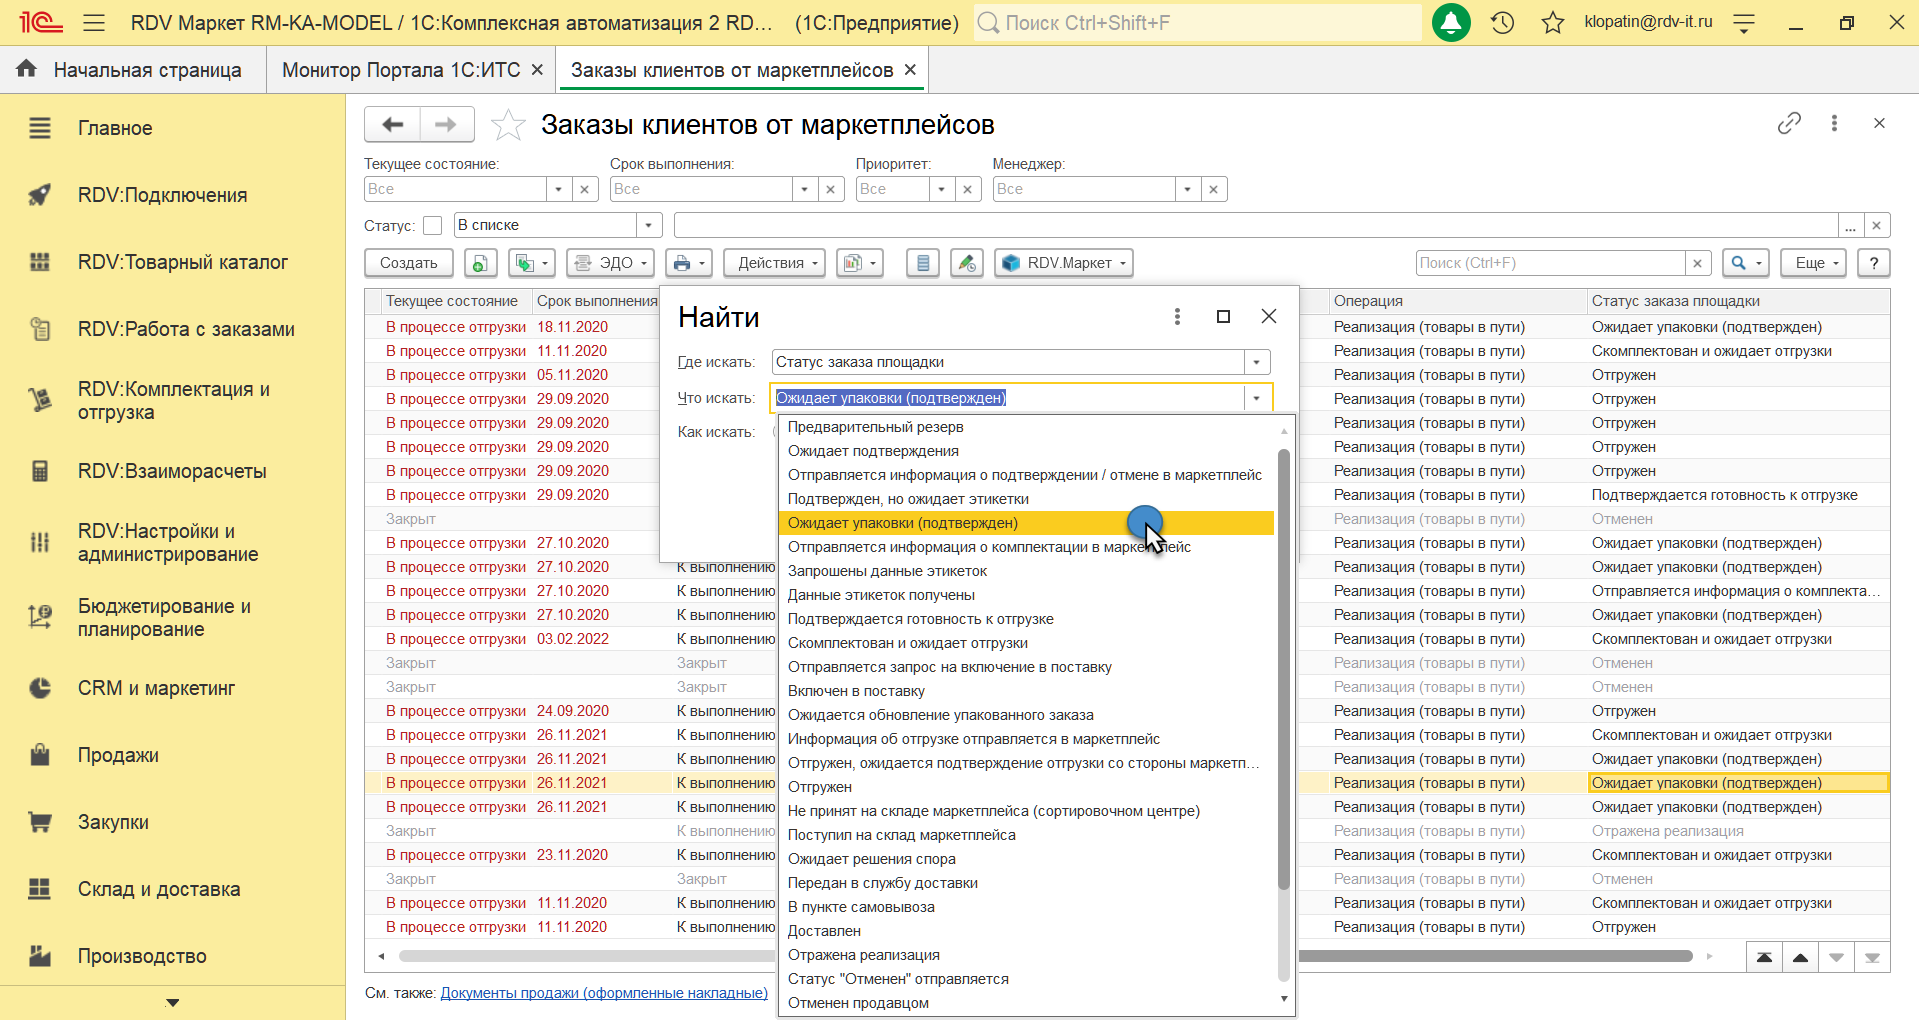Click the copy document icon next to Создать
This screenshot has width=1919, height=1020.
click(480, 263)
